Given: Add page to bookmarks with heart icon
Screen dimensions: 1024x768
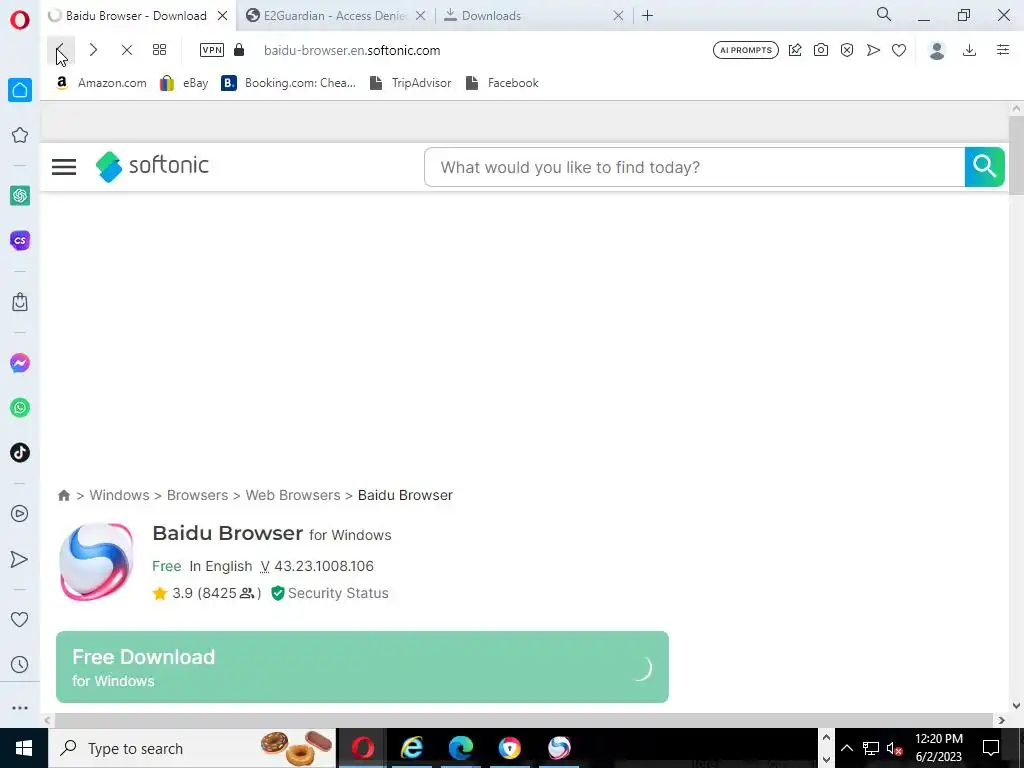Looking at the screenshot, I should 899,50.
